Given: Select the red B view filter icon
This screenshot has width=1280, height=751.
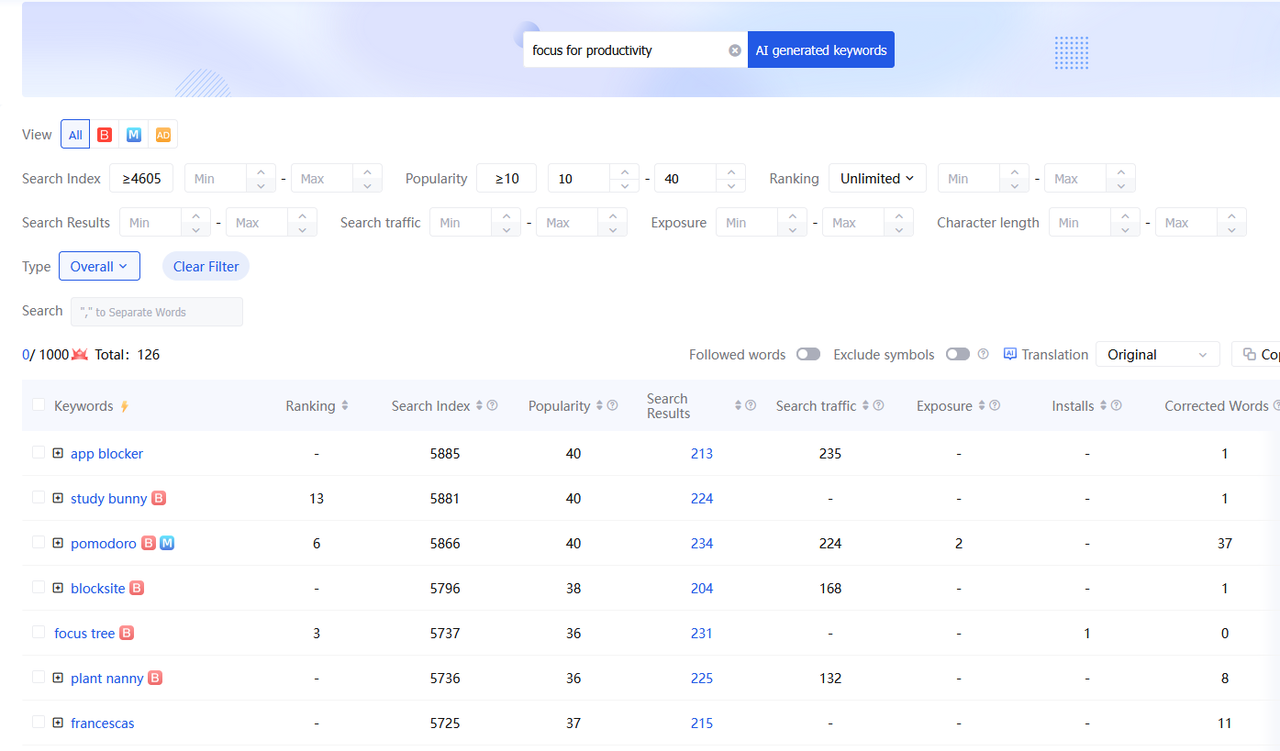Looking at the screenshot, I should tap(104, 135).
